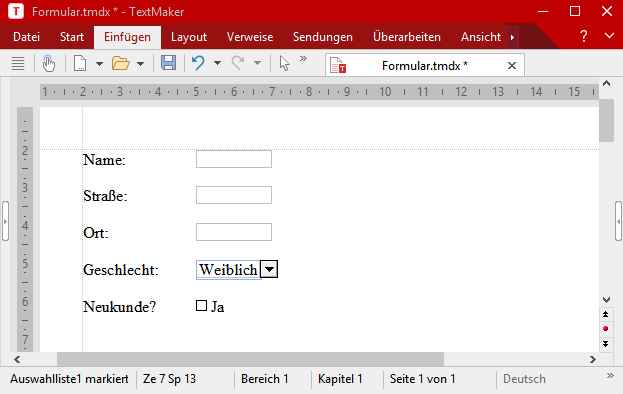This screenshot has height=394, width=623.
Task: Click horizontal scrollbar right arrow
Action: (593, 359)
